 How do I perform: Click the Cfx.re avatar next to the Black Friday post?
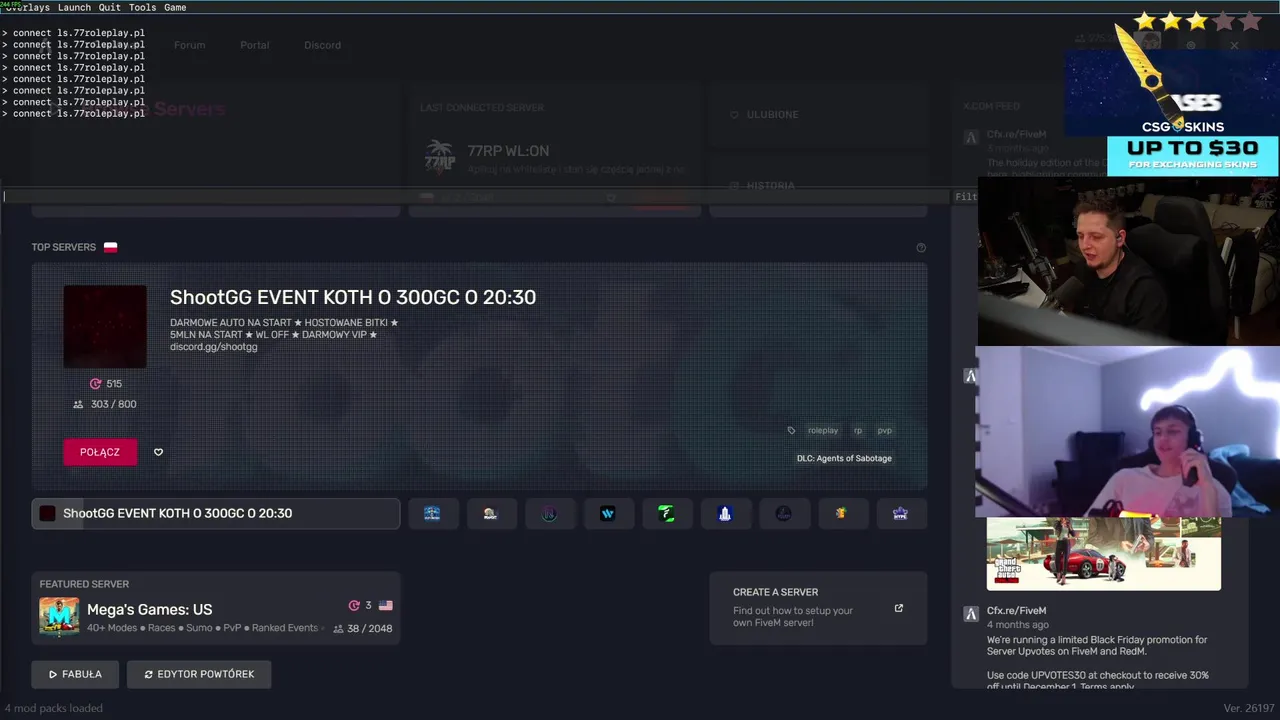[x=970, y=613]
